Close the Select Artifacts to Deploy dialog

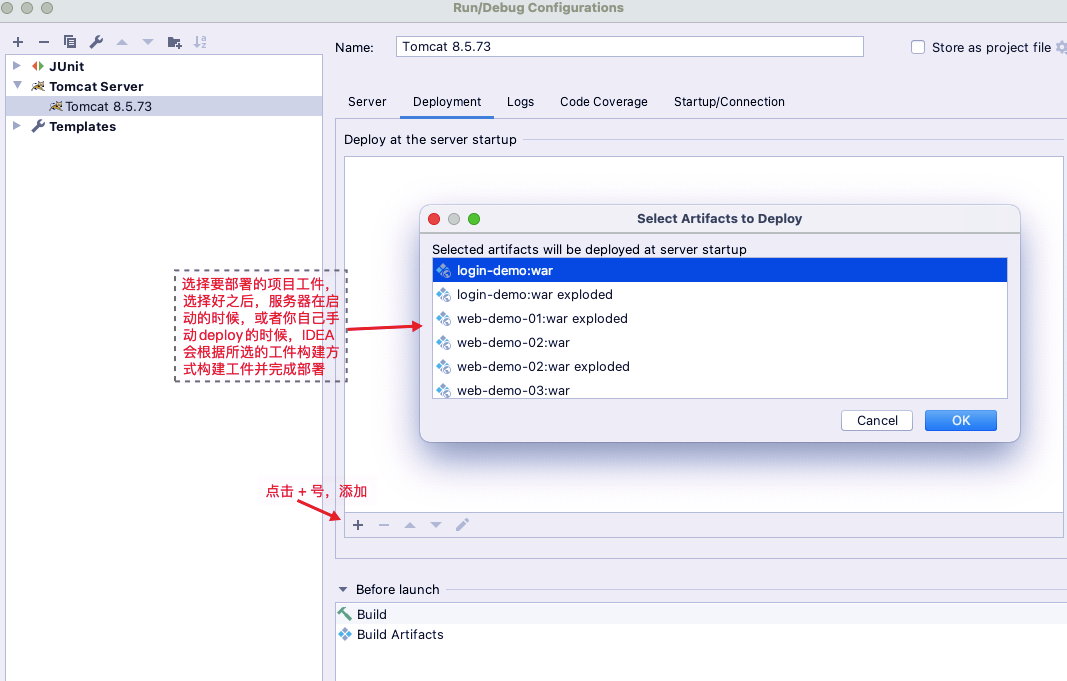point(434,218)
